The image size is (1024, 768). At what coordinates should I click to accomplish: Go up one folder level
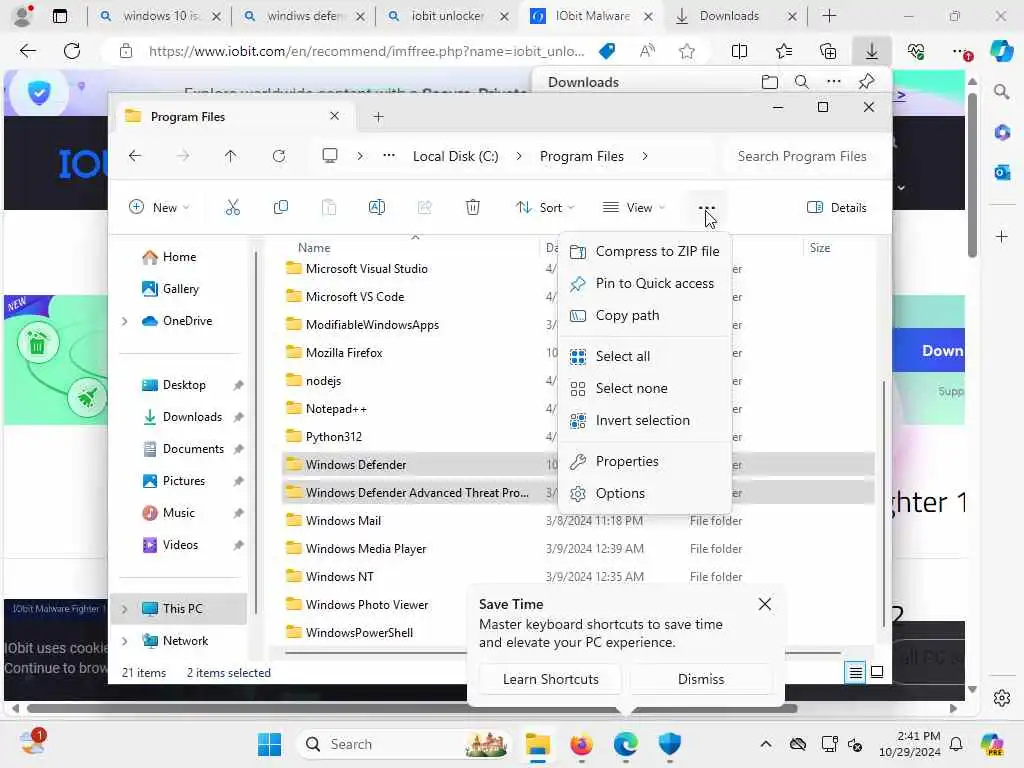(231, 156)
